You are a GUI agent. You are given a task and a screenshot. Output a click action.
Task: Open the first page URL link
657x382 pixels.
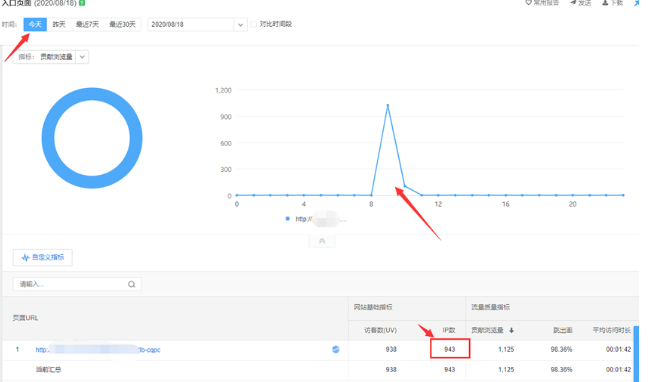(x=98, y=350)
